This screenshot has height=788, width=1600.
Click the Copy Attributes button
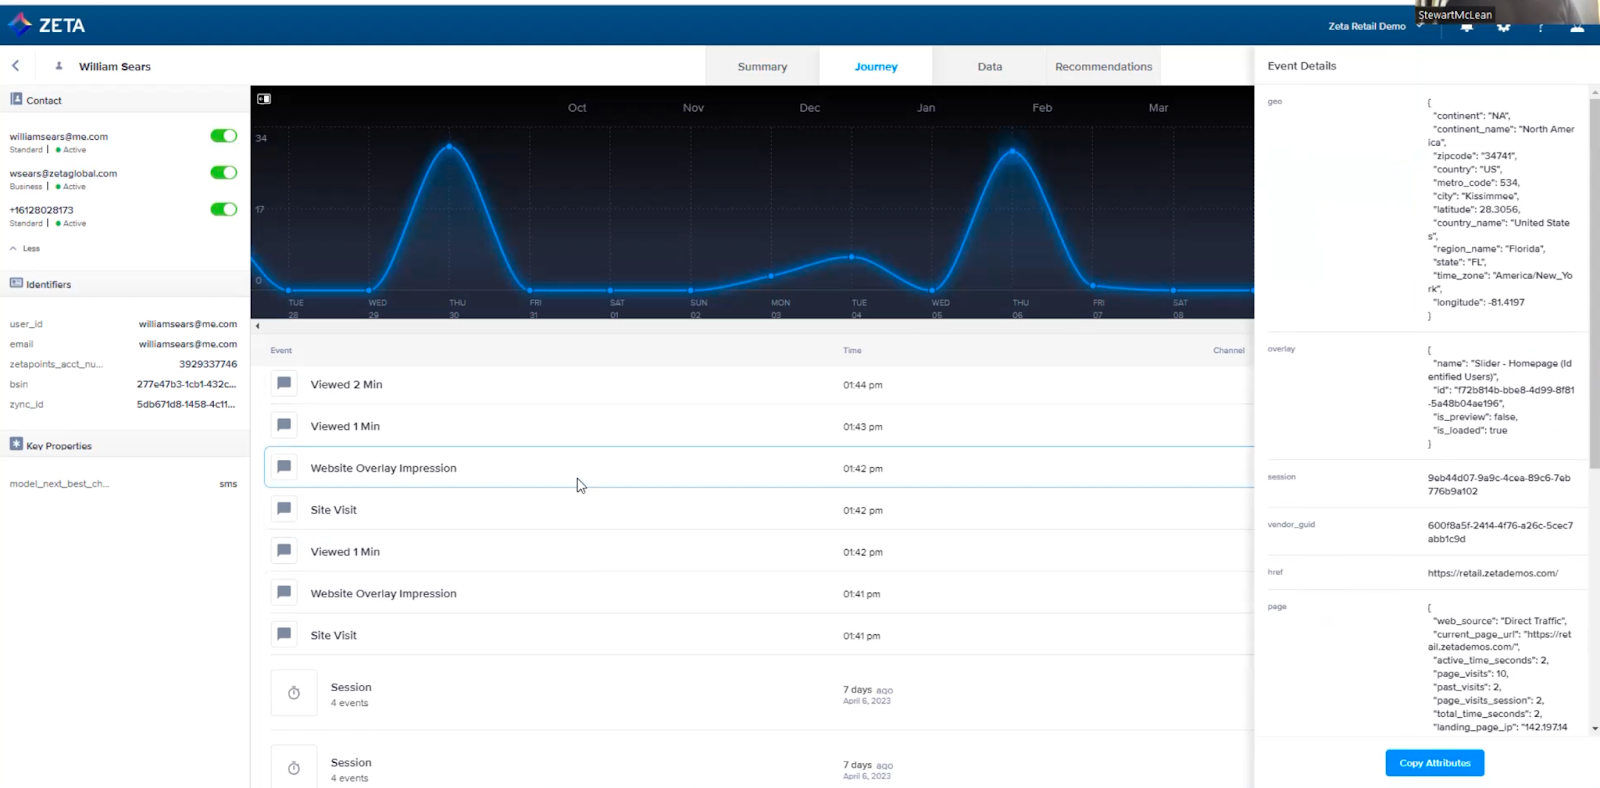pos(1435,763)
